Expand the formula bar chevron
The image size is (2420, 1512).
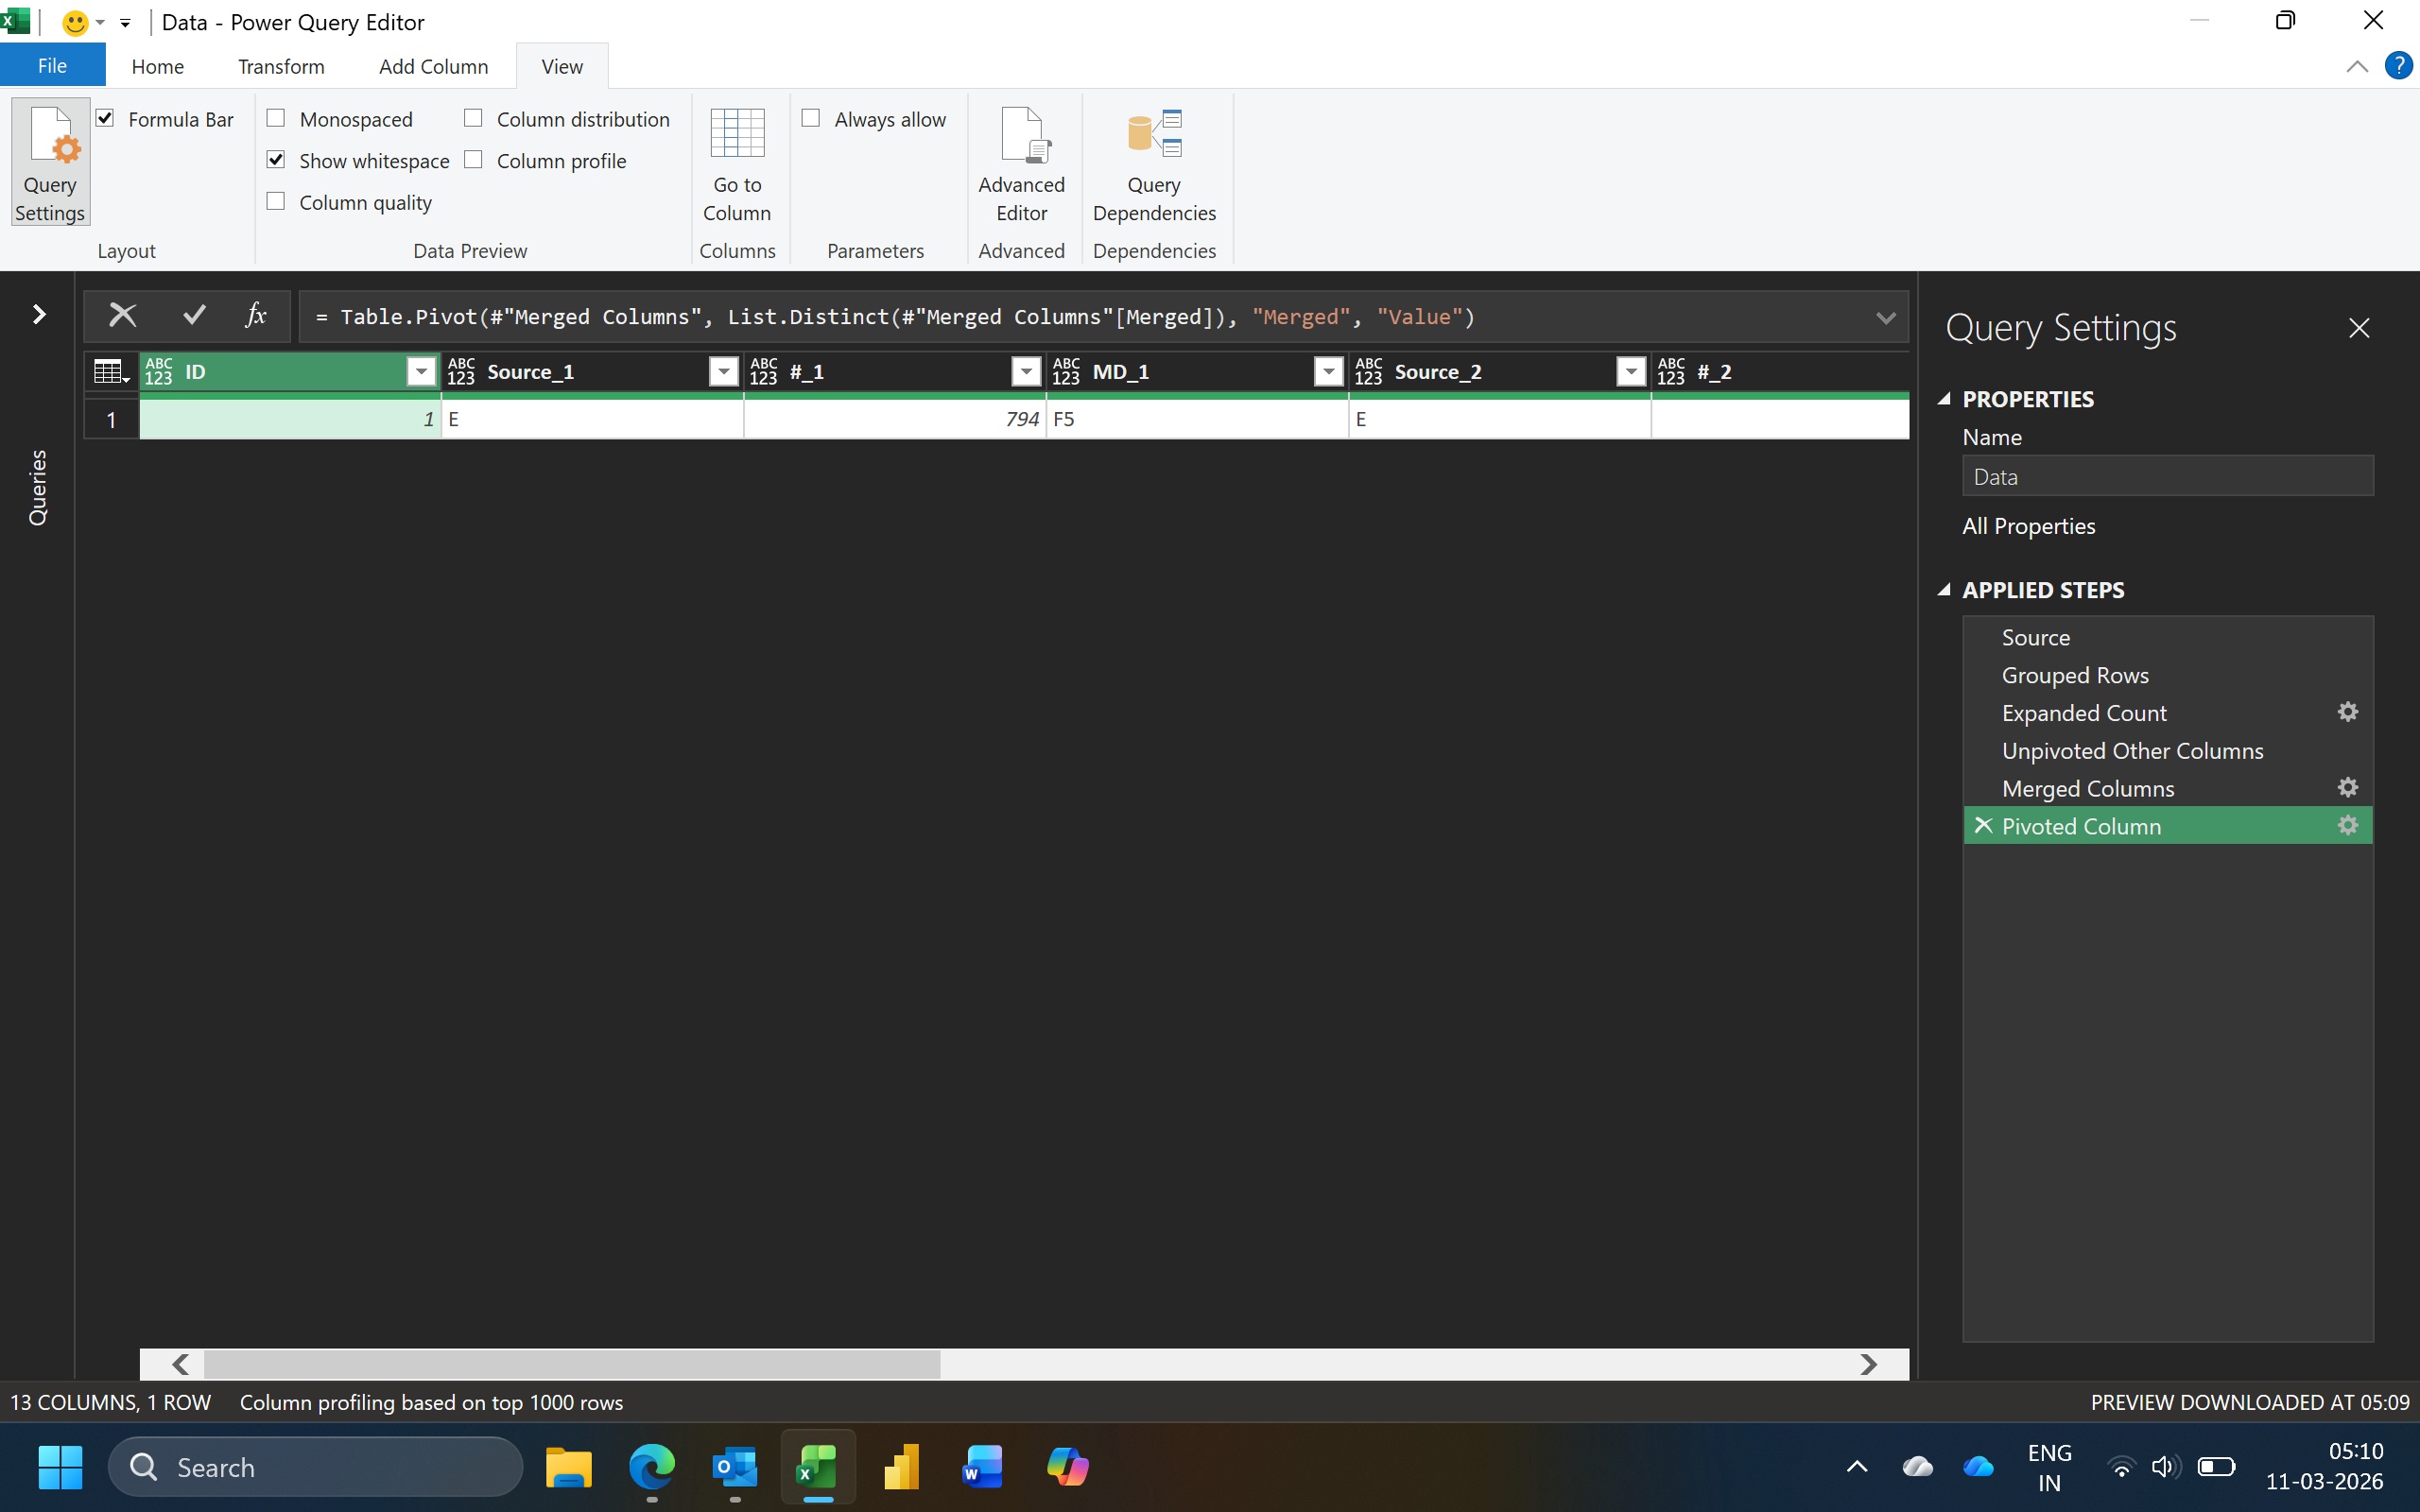1885,318
